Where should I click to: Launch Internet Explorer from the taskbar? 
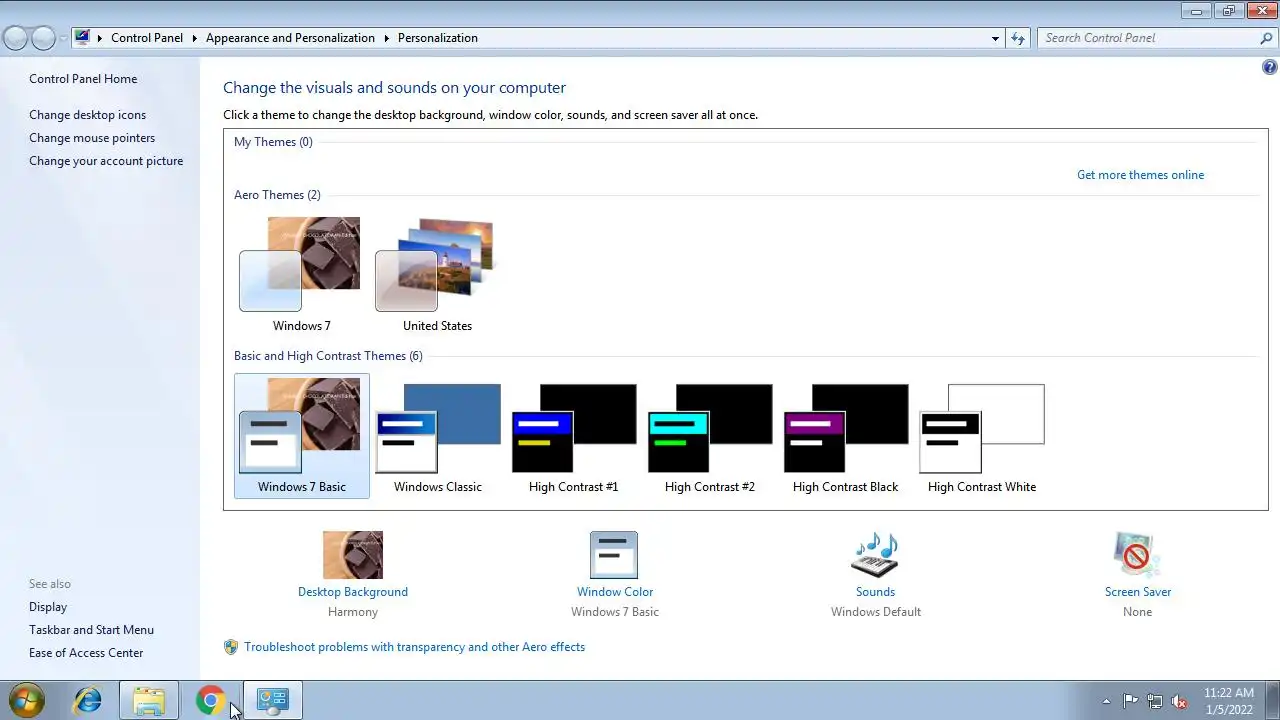88,700
